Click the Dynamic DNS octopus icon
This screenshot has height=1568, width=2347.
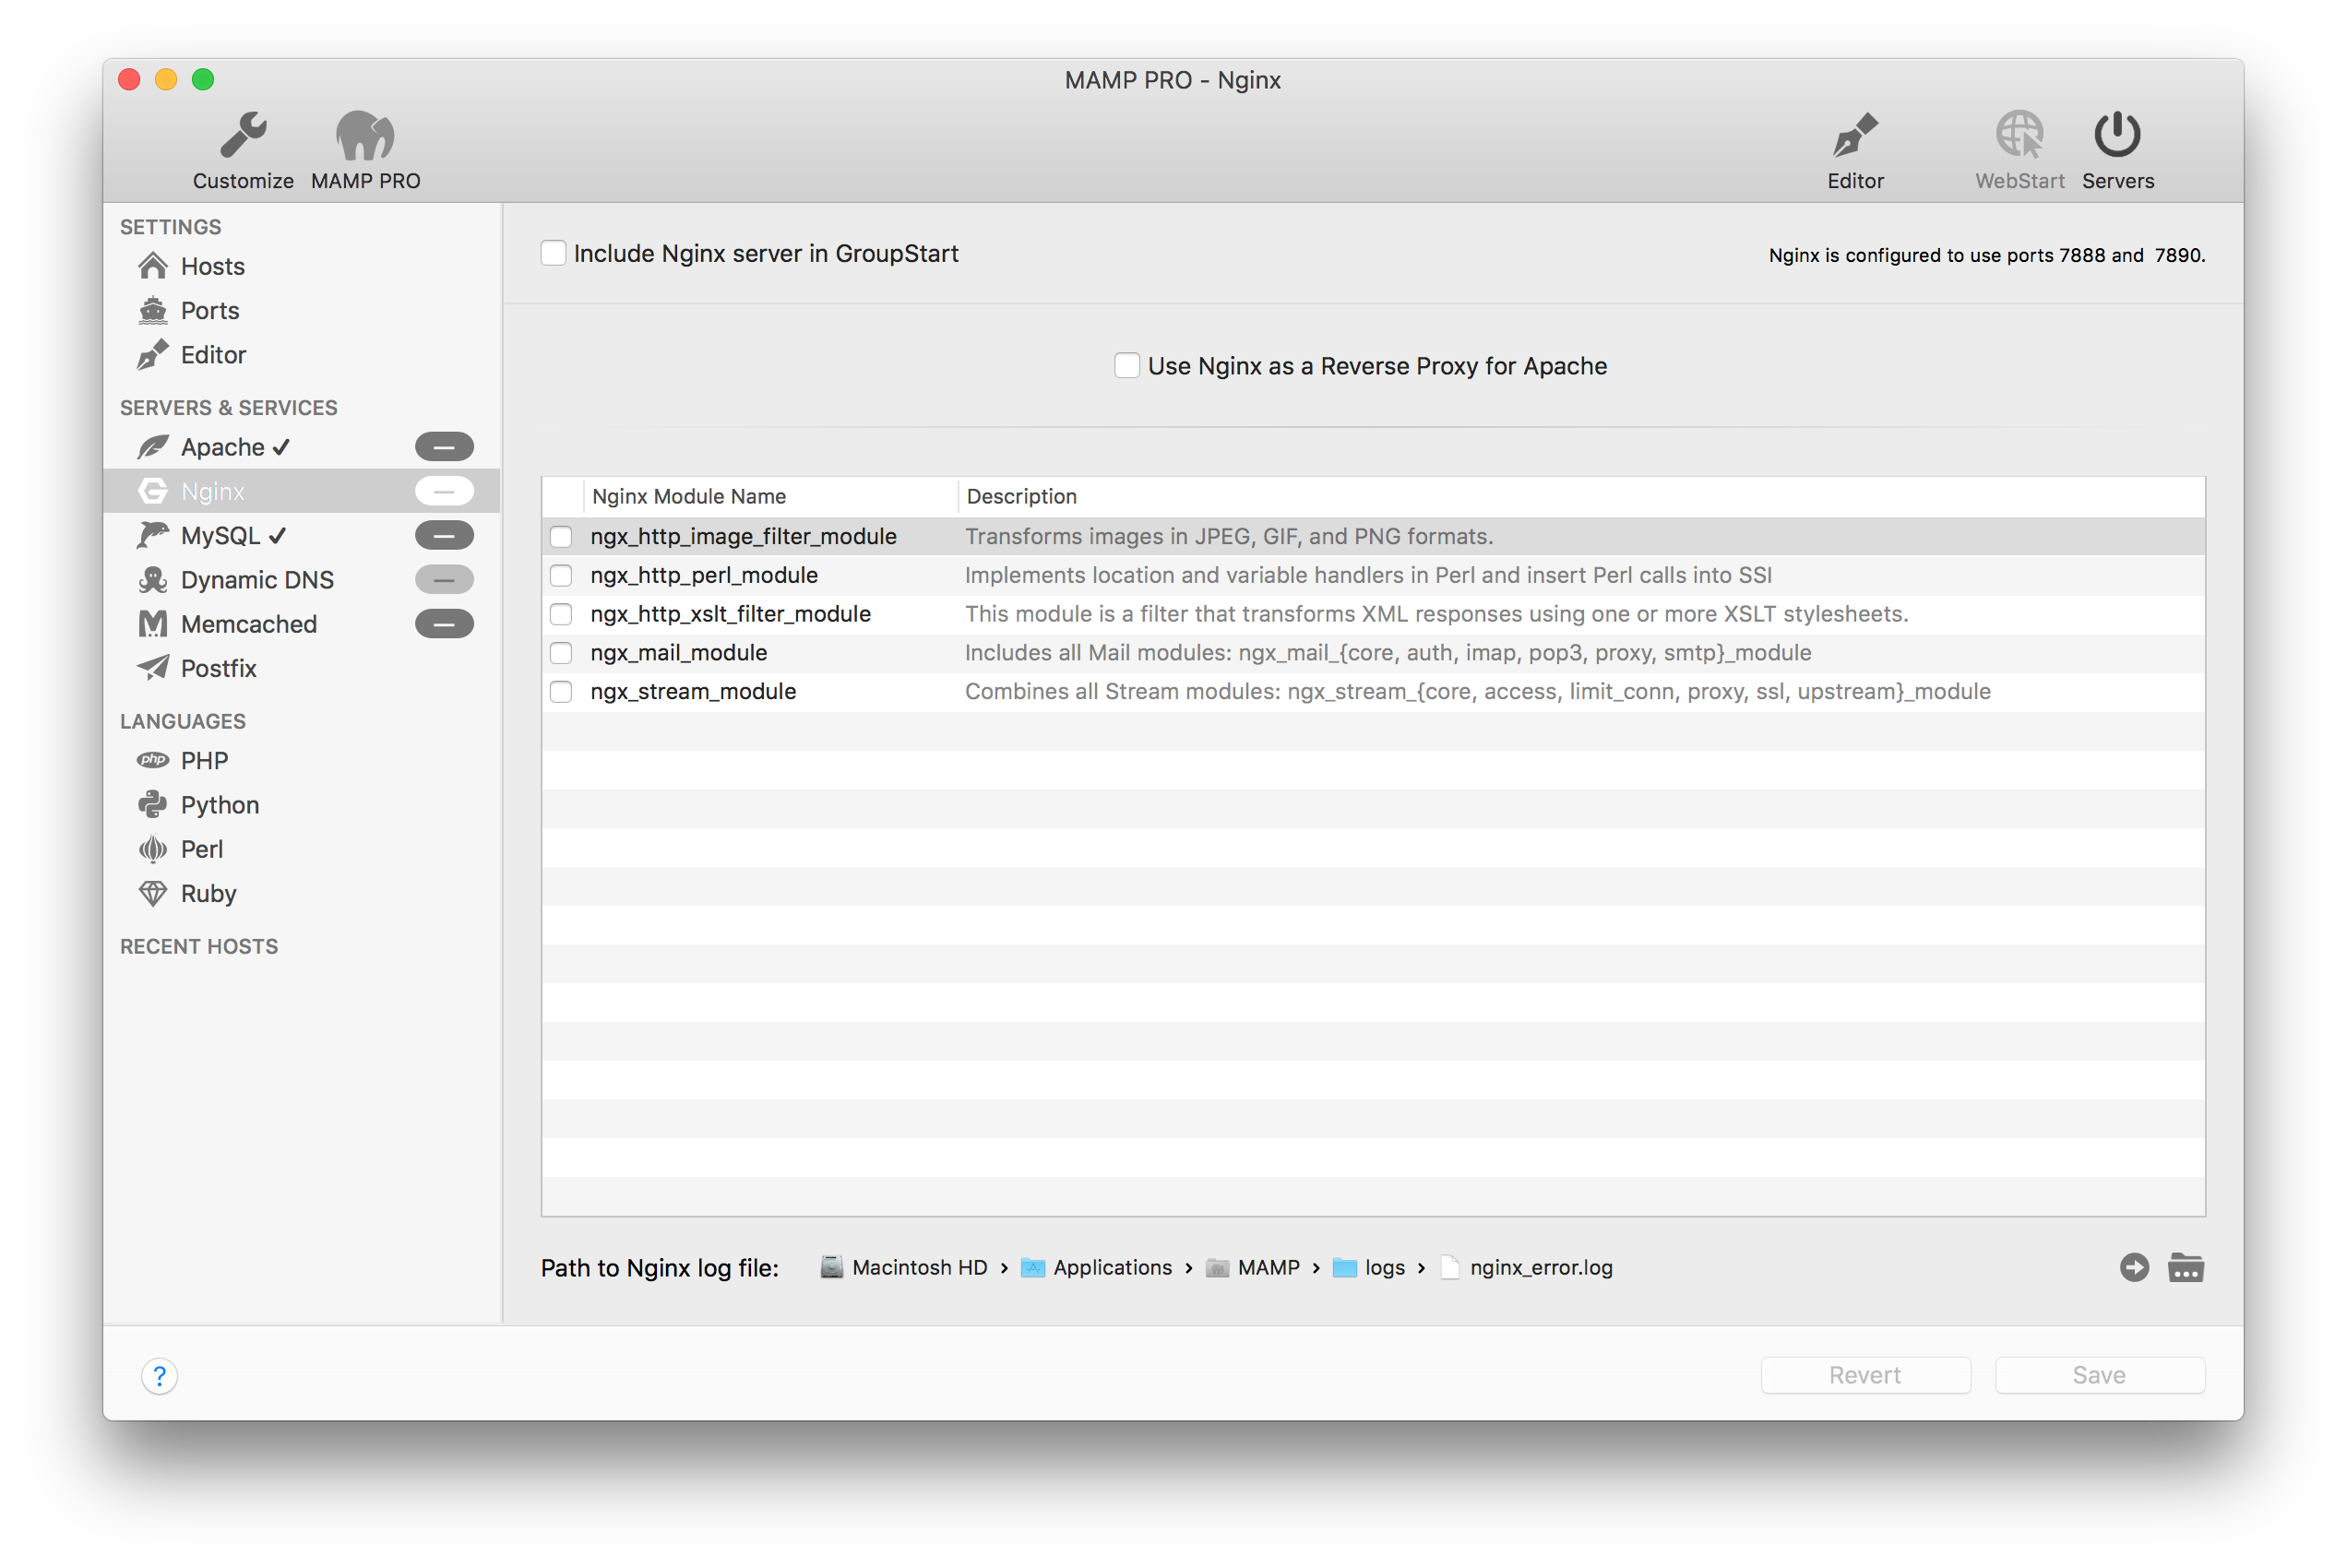coord(153,580)
